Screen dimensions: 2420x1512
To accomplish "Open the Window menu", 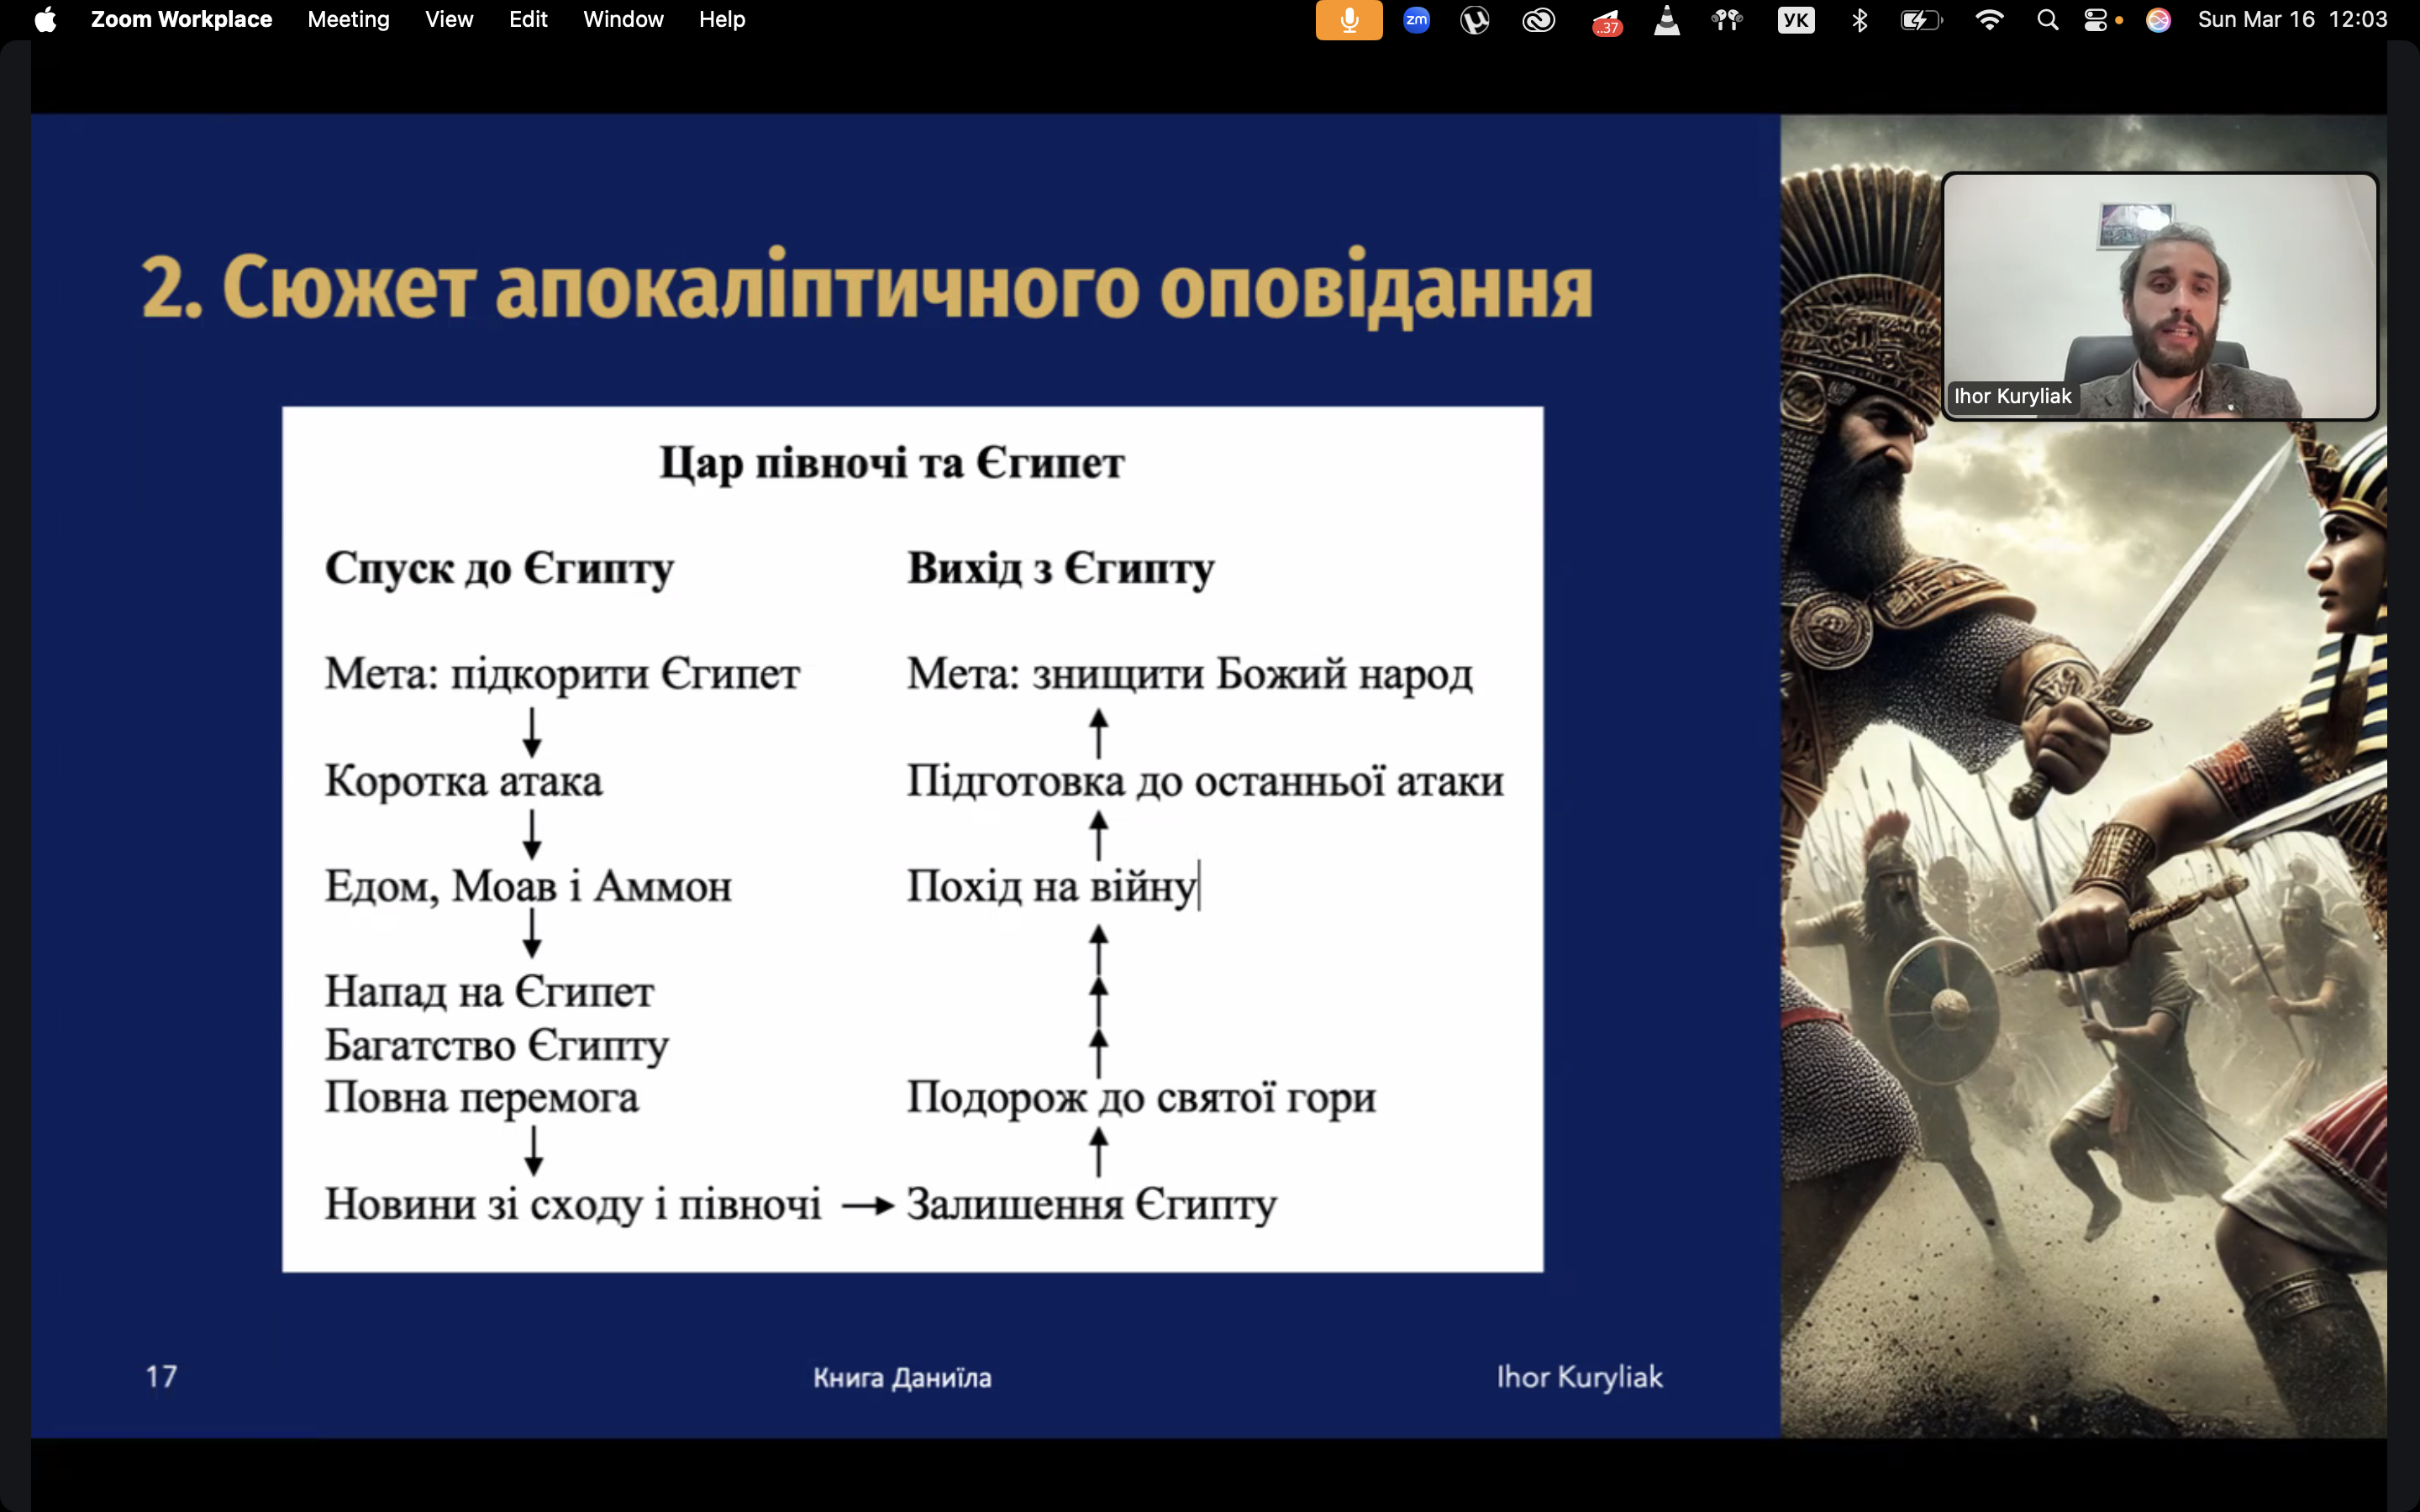I will pos(623,20).
